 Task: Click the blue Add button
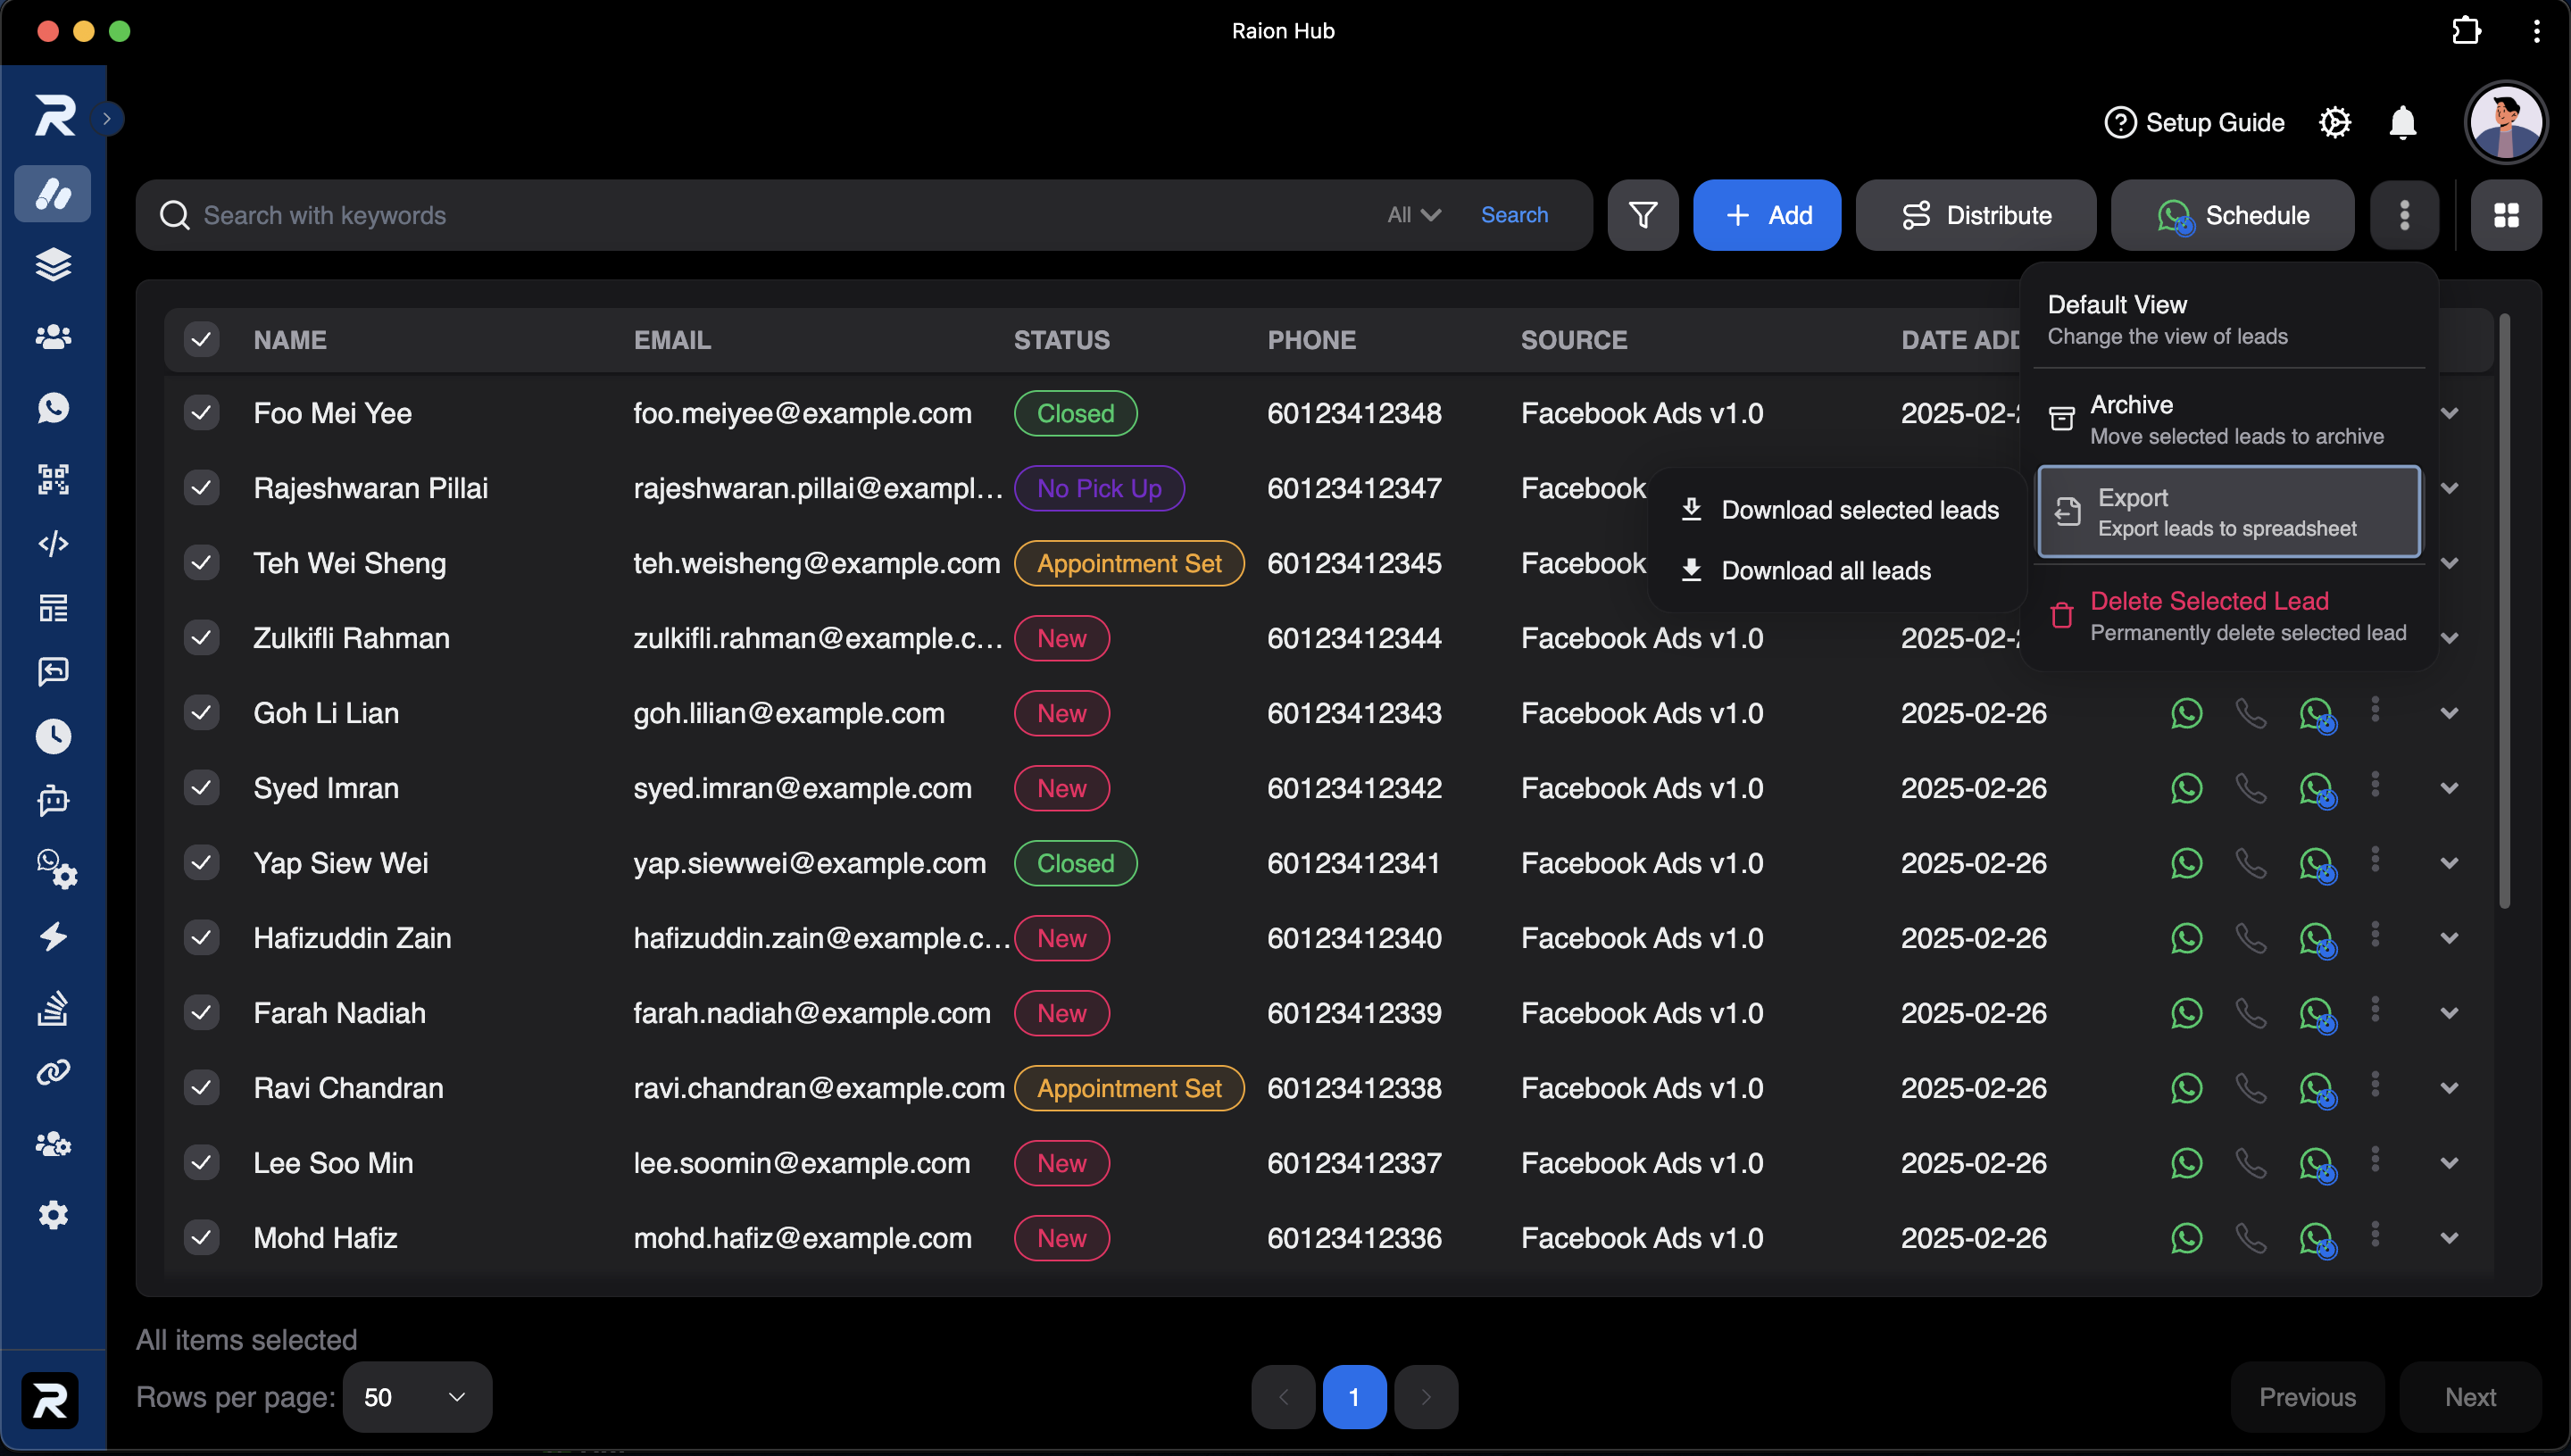tap(1766, 215)
